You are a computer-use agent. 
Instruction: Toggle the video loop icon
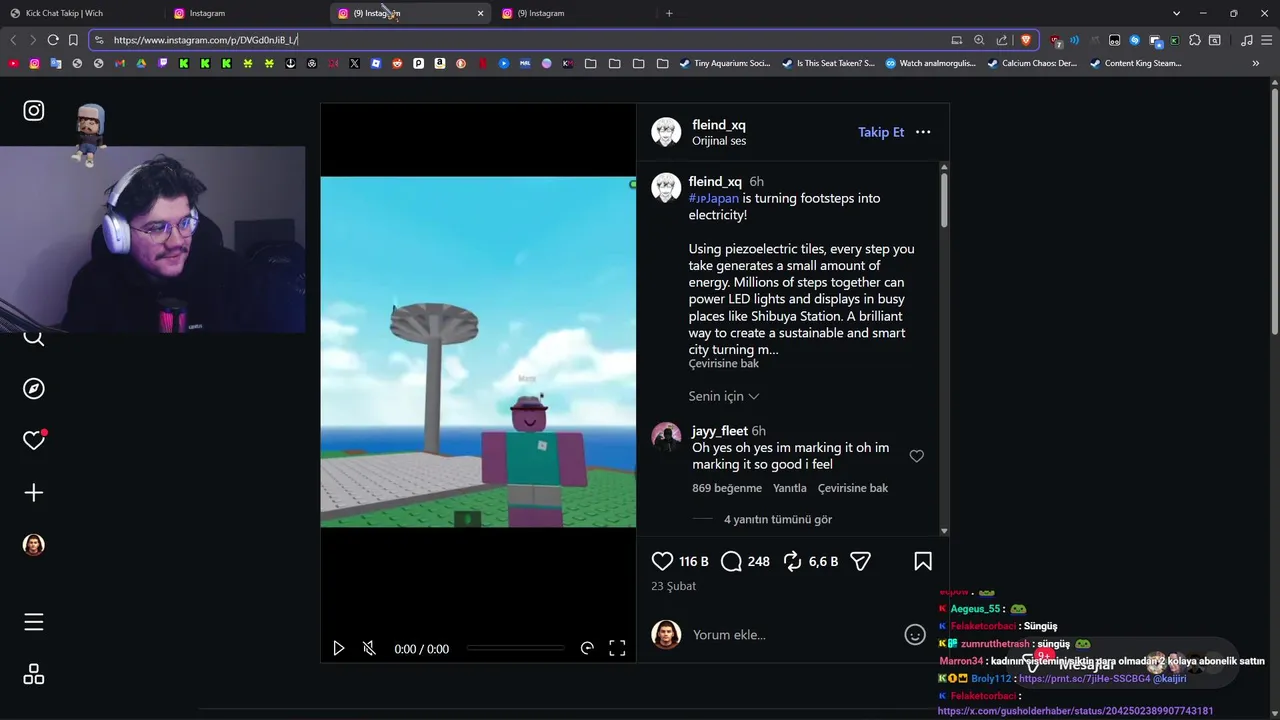(587, 648)
